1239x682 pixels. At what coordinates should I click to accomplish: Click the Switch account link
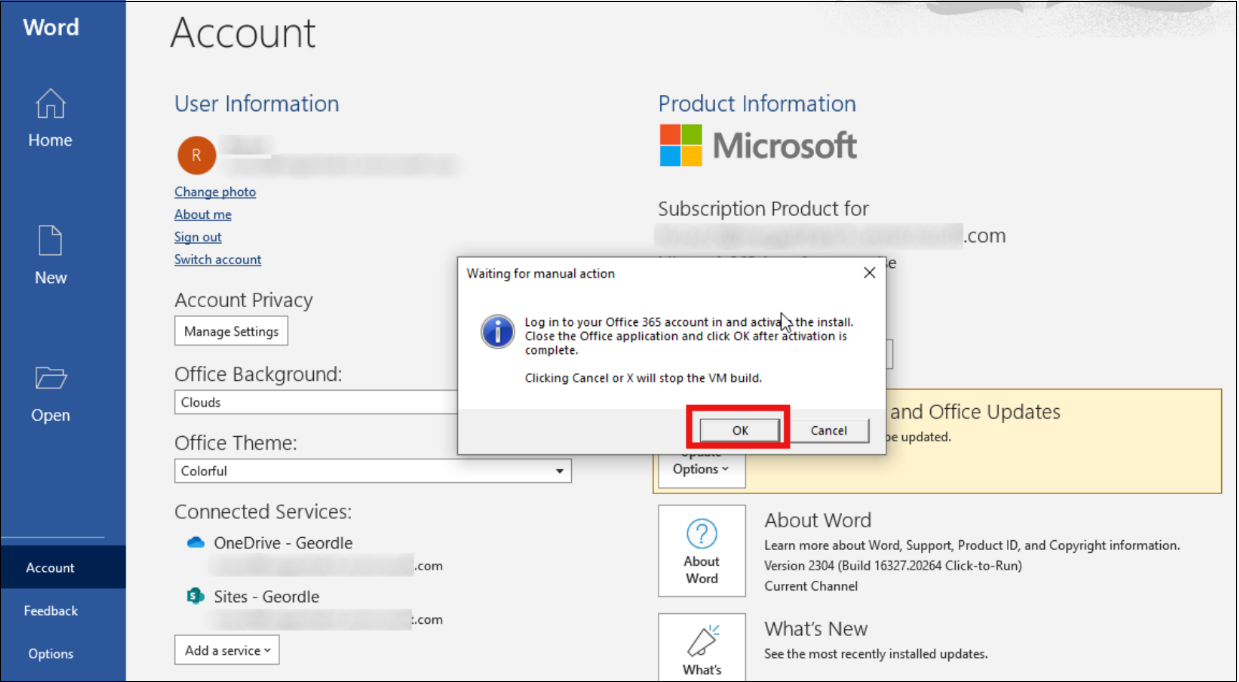pos(218,260)
